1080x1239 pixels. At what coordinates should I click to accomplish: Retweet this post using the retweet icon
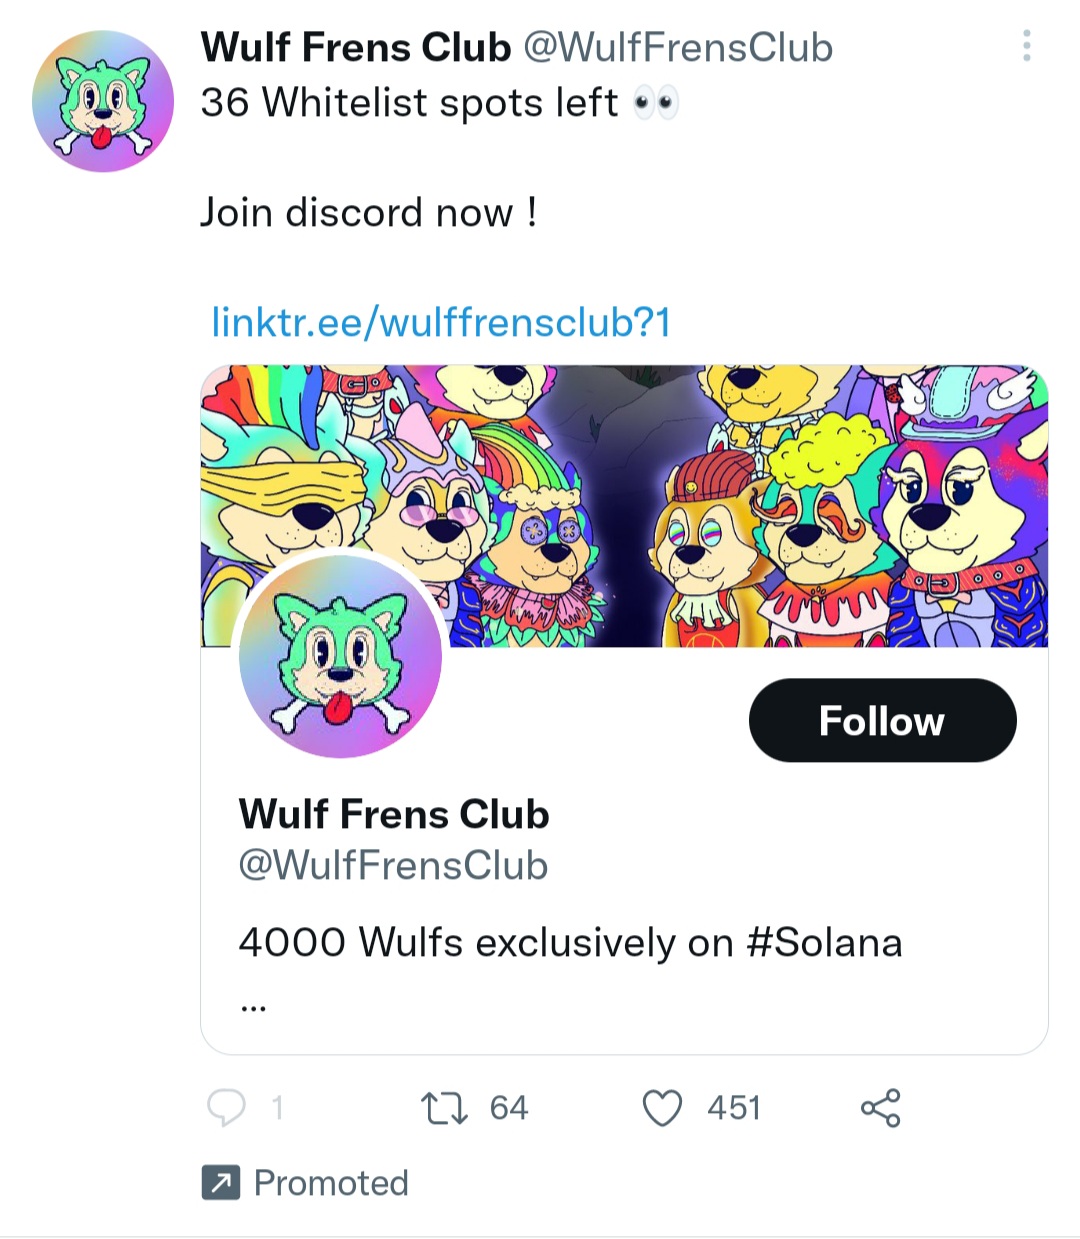pyautogui.click(x=444, y=1108)
